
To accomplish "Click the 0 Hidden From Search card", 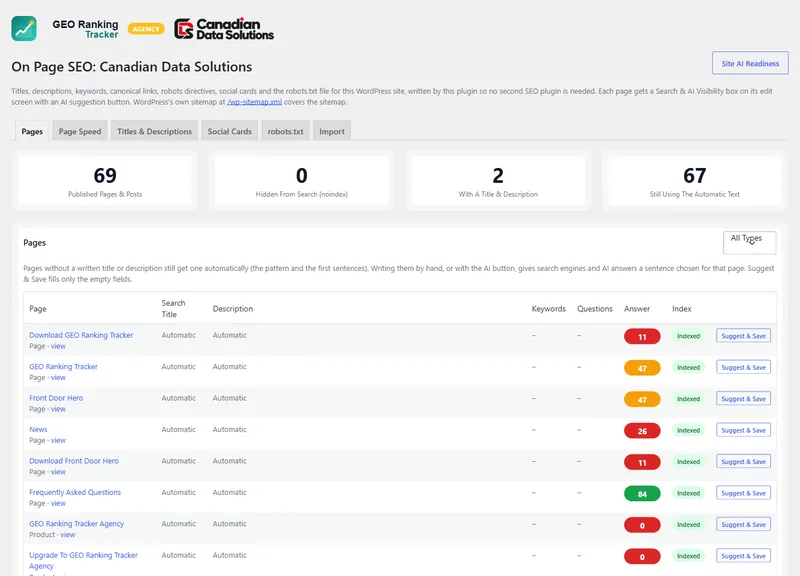I will (302, 181).
